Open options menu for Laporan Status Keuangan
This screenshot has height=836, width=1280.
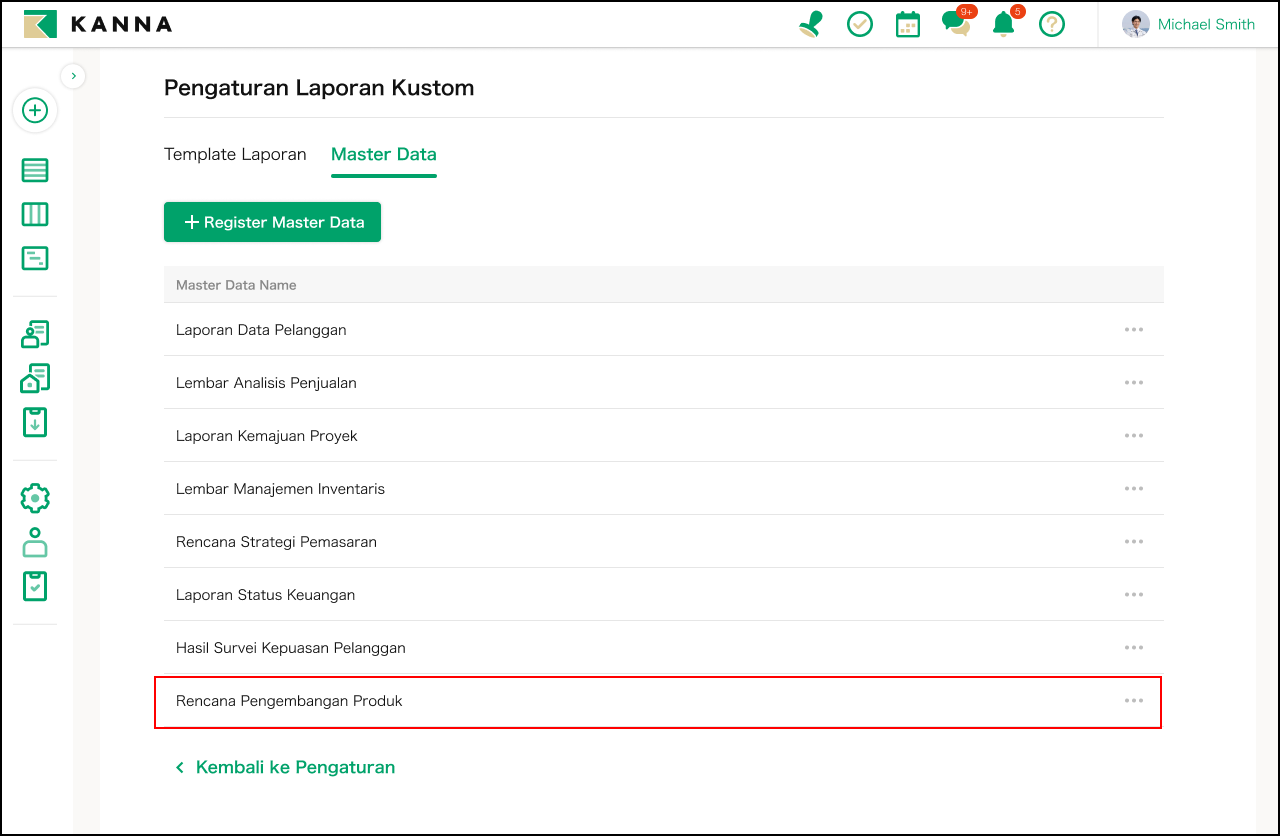tap(1133, 595)
